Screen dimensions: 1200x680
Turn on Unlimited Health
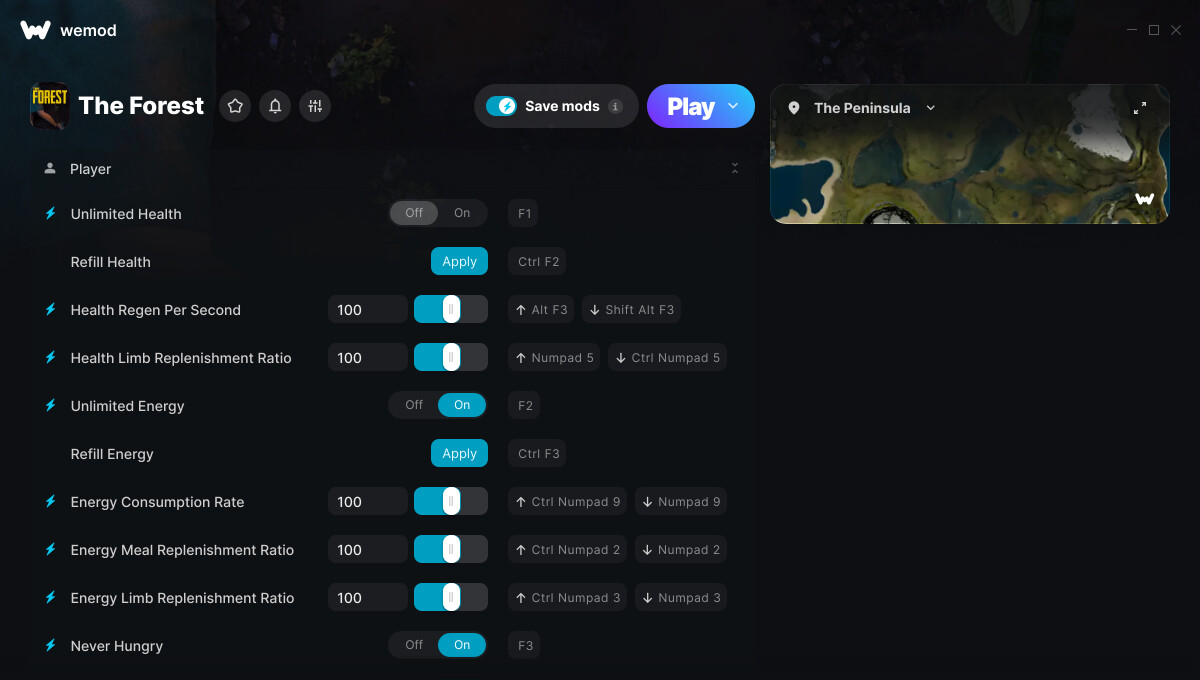pyautogui.click(x=462, y=213)
